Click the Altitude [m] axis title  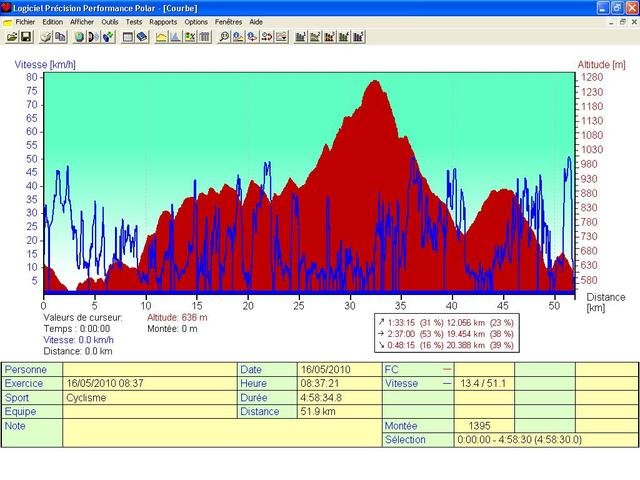point(601,65)
